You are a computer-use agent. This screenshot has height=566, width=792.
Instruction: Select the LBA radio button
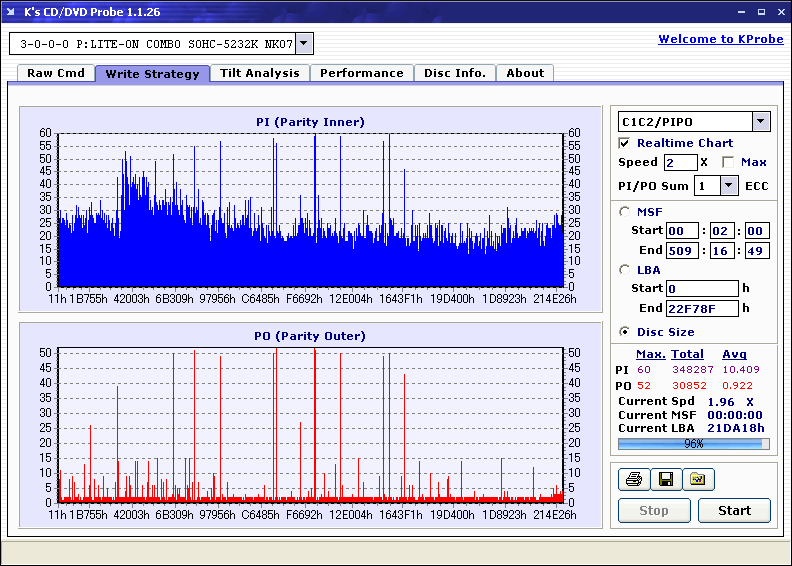(625, 269)
